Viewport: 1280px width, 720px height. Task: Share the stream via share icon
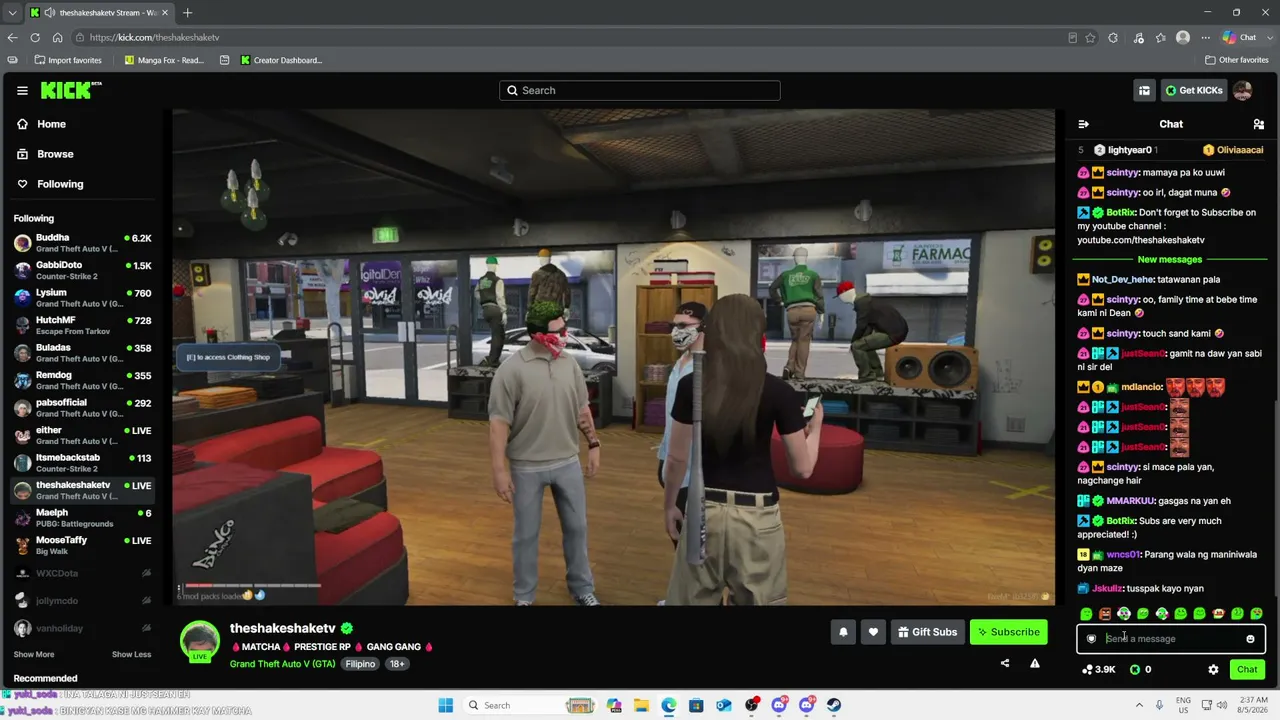coord(1005,663)
